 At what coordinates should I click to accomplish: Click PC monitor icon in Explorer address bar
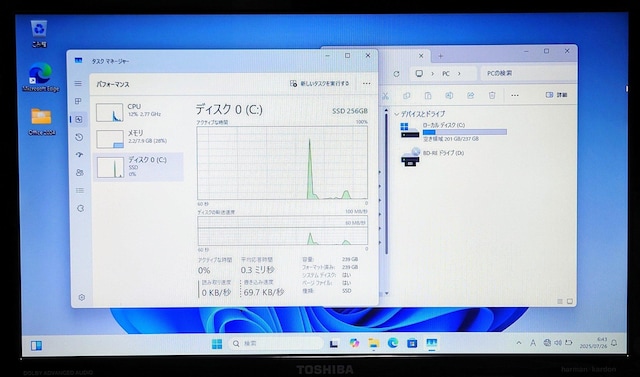tap(419, 73)
